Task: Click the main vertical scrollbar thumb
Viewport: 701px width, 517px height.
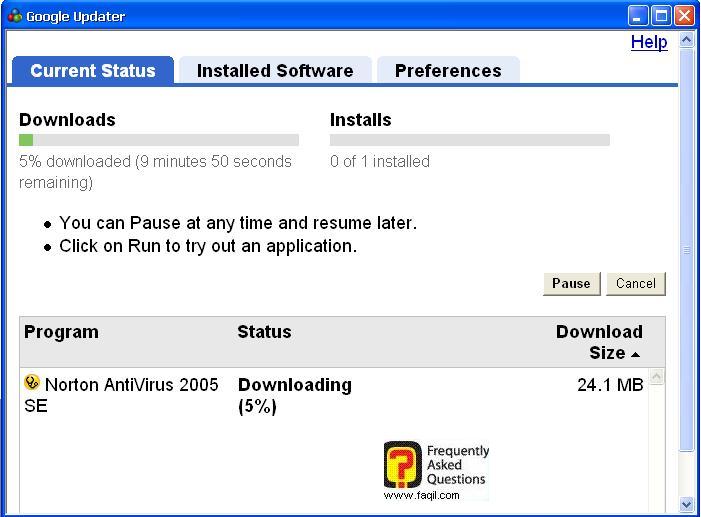Action: point(686,250)
